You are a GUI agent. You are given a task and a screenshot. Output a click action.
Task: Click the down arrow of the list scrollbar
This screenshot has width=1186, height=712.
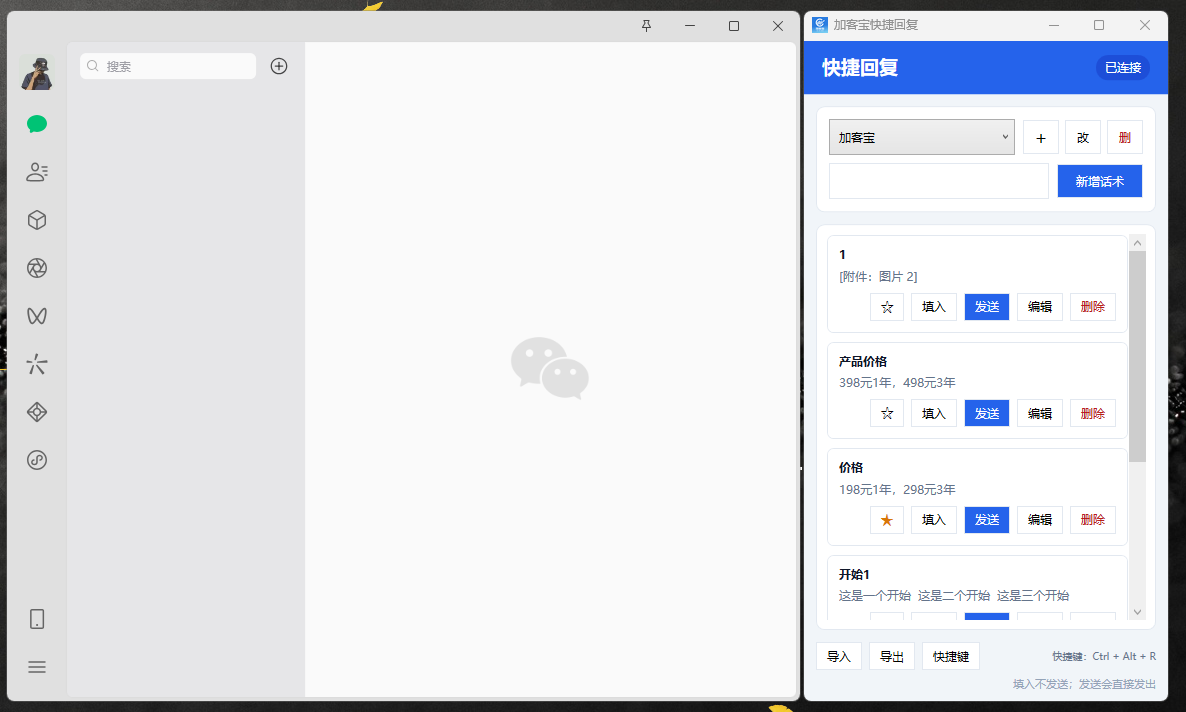(x=1138, y=611)
